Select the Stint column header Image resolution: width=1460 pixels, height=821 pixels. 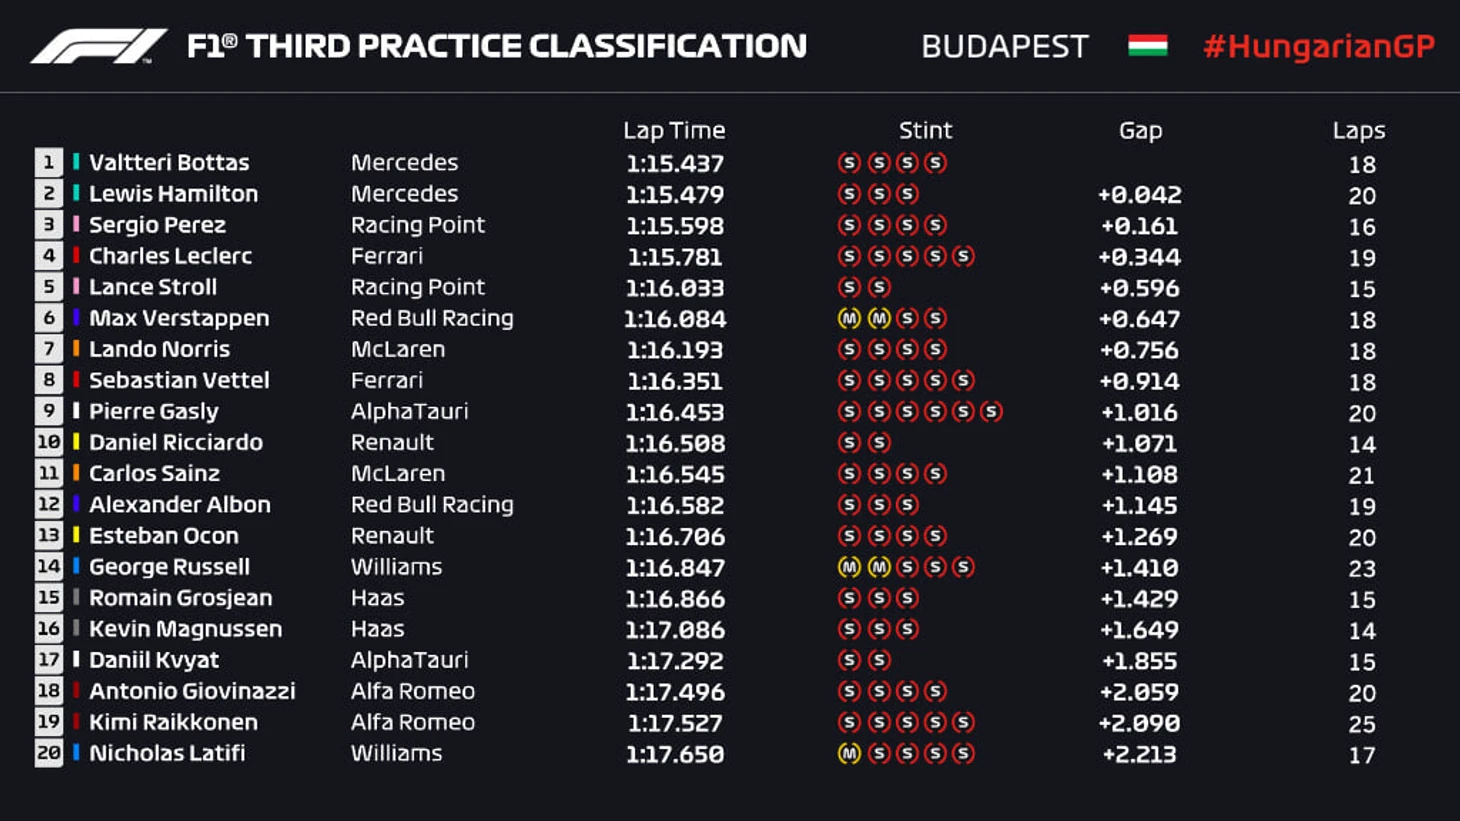coord(925,130)
